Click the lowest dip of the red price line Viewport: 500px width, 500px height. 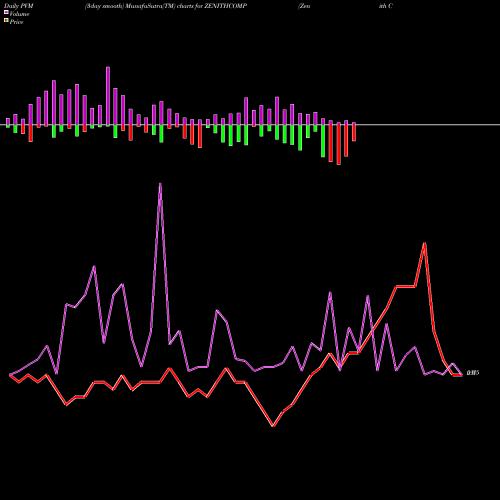pyautogui.click(x=273, y=426)
